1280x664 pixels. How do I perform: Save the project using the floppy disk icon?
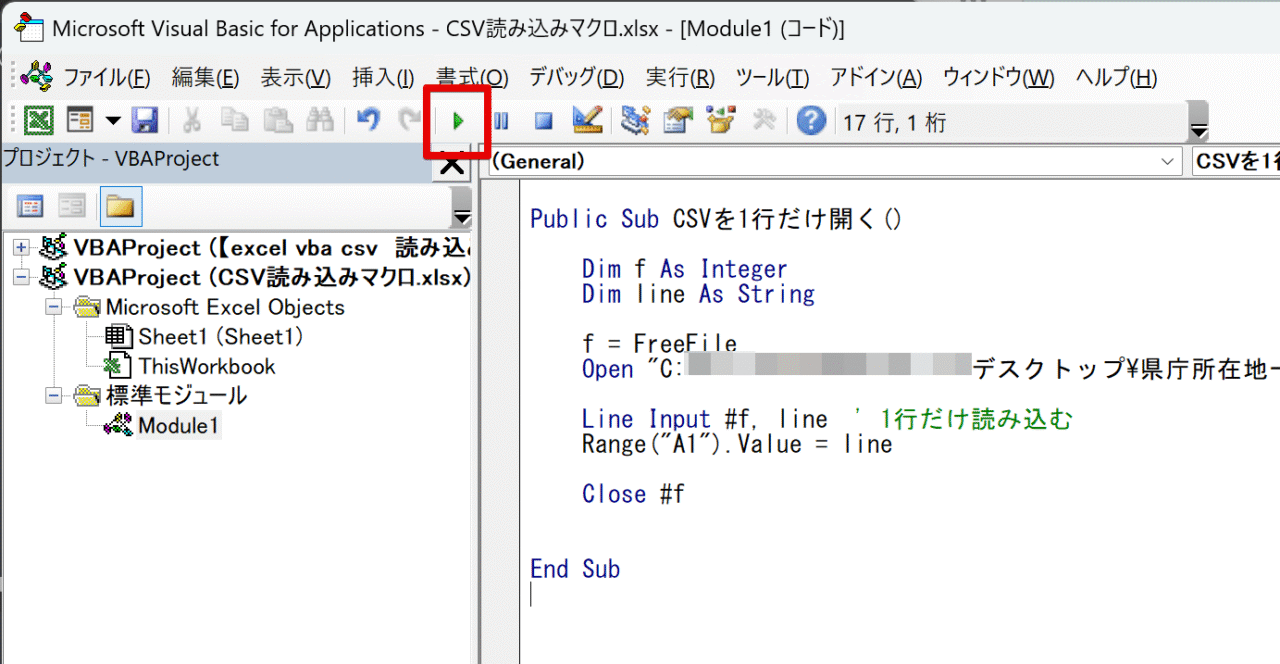146,120
